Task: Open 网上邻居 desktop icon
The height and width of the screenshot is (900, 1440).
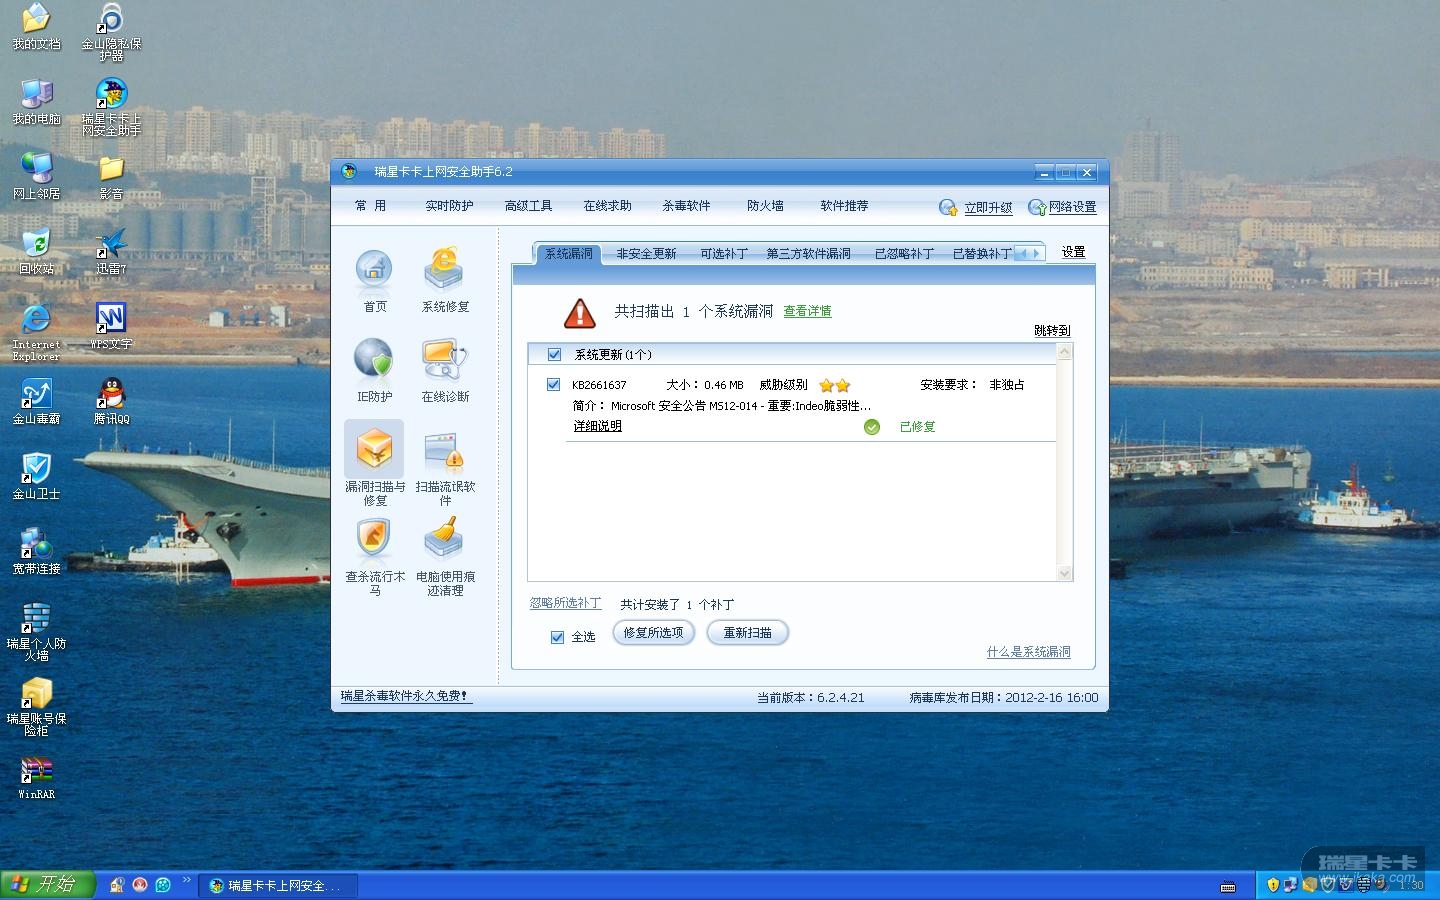Action: click(x=36, y=177)
